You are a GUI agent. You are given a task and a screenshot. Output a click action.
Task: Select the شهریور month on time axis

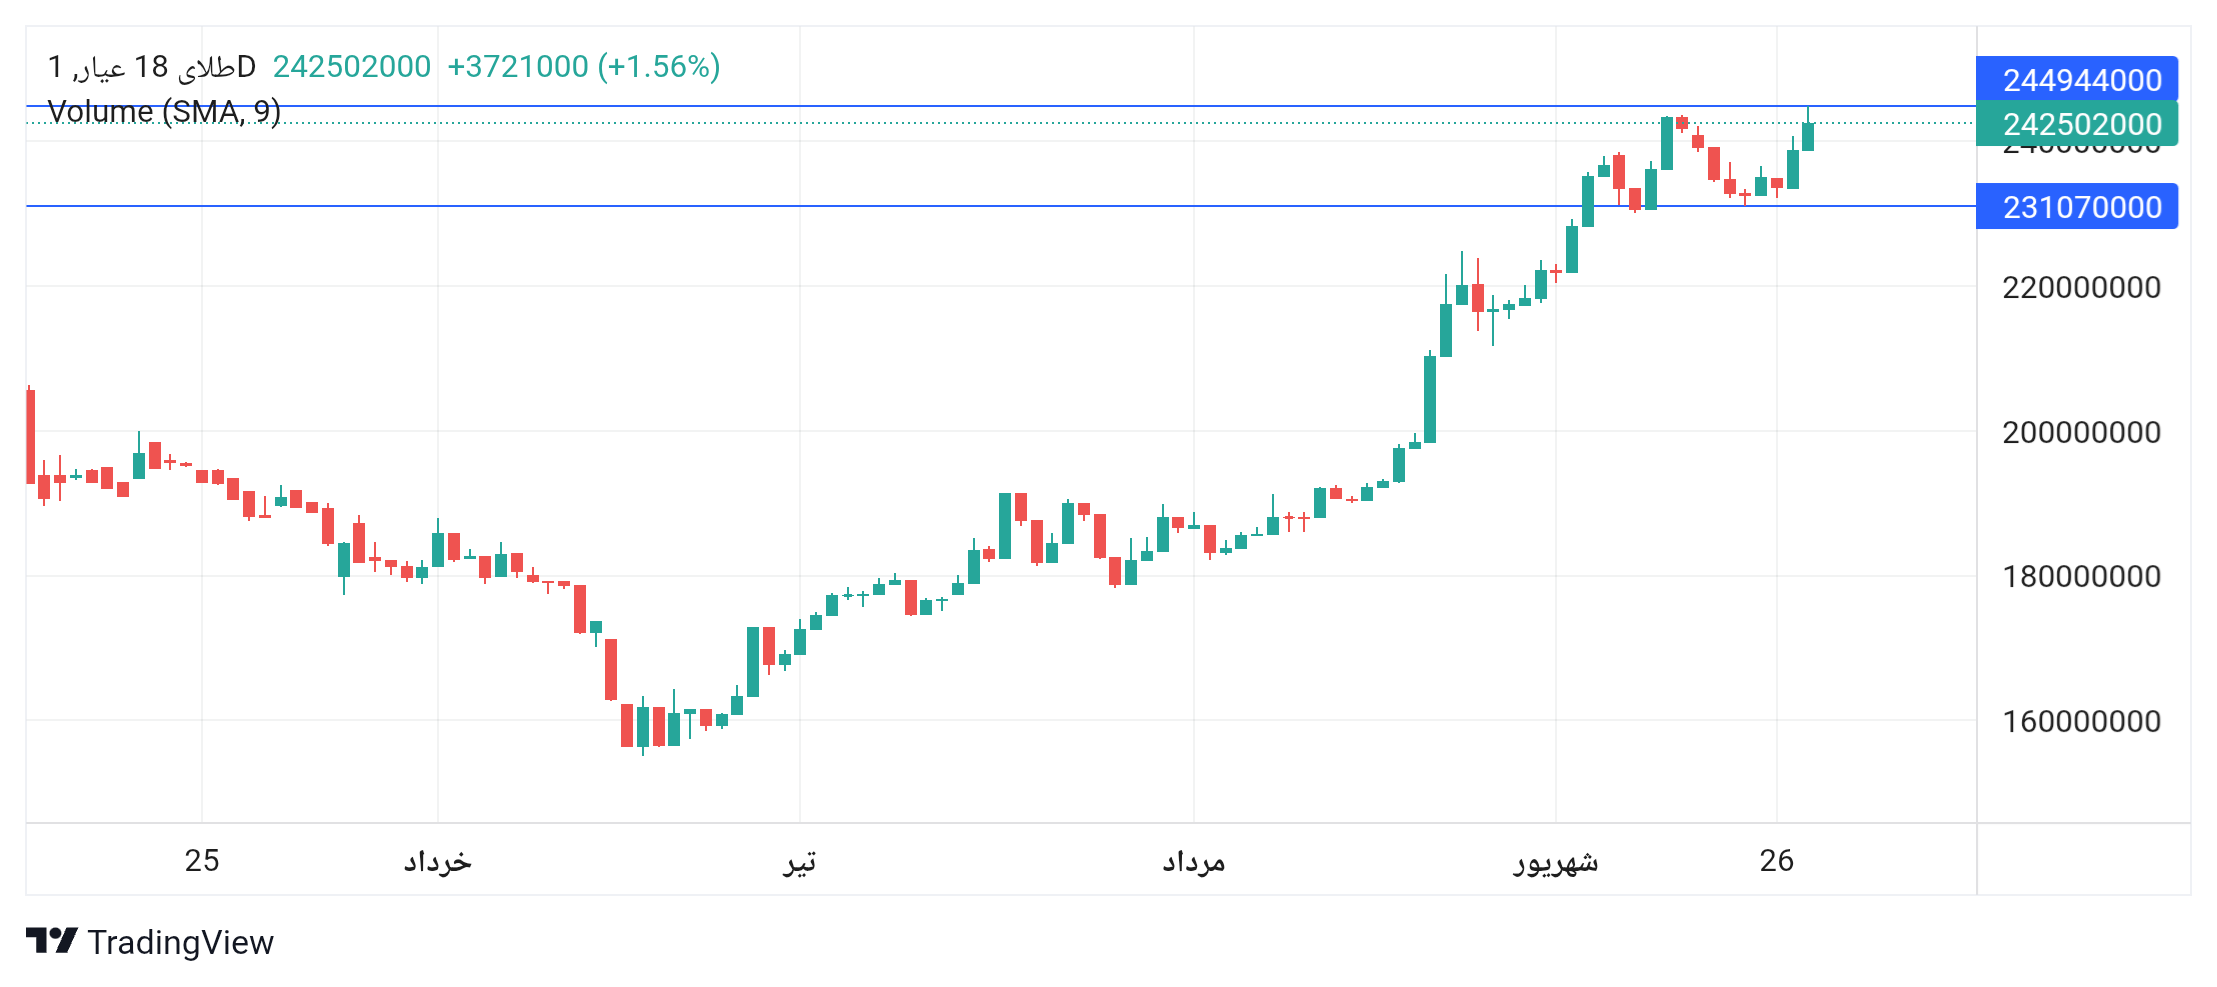[1555, 861]
